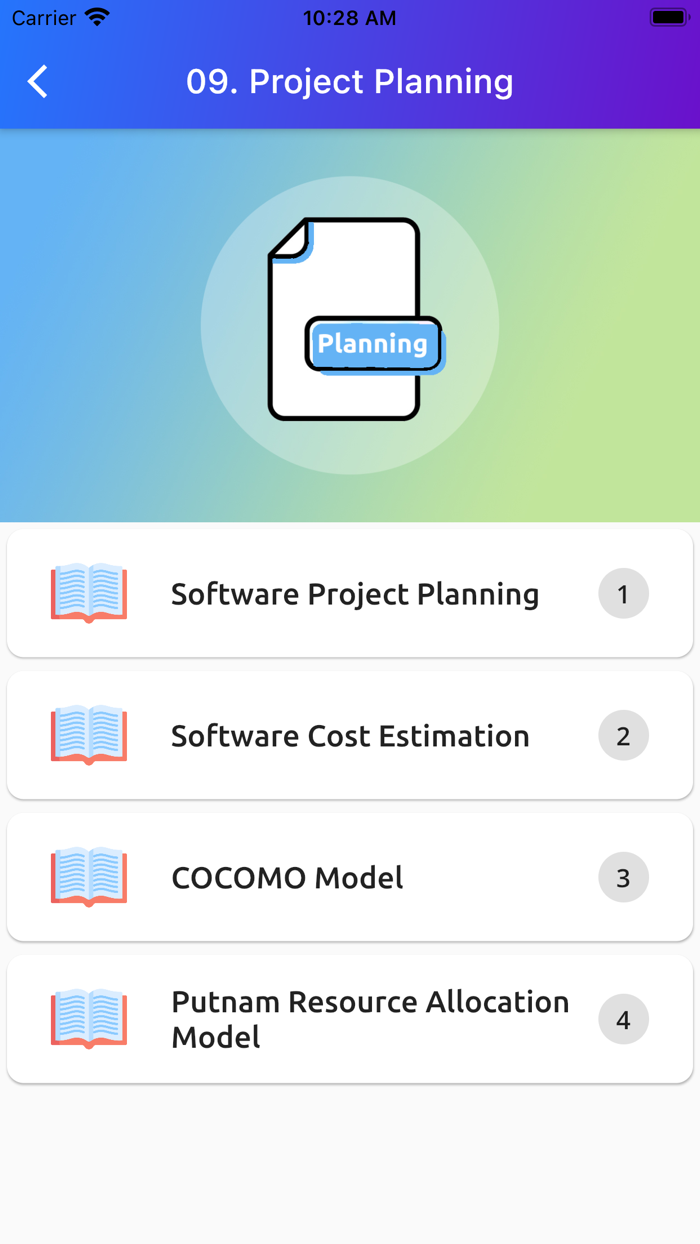
Task: Tap the Wi-Fi icon in the status bar
Action: [x=95, y=16]
